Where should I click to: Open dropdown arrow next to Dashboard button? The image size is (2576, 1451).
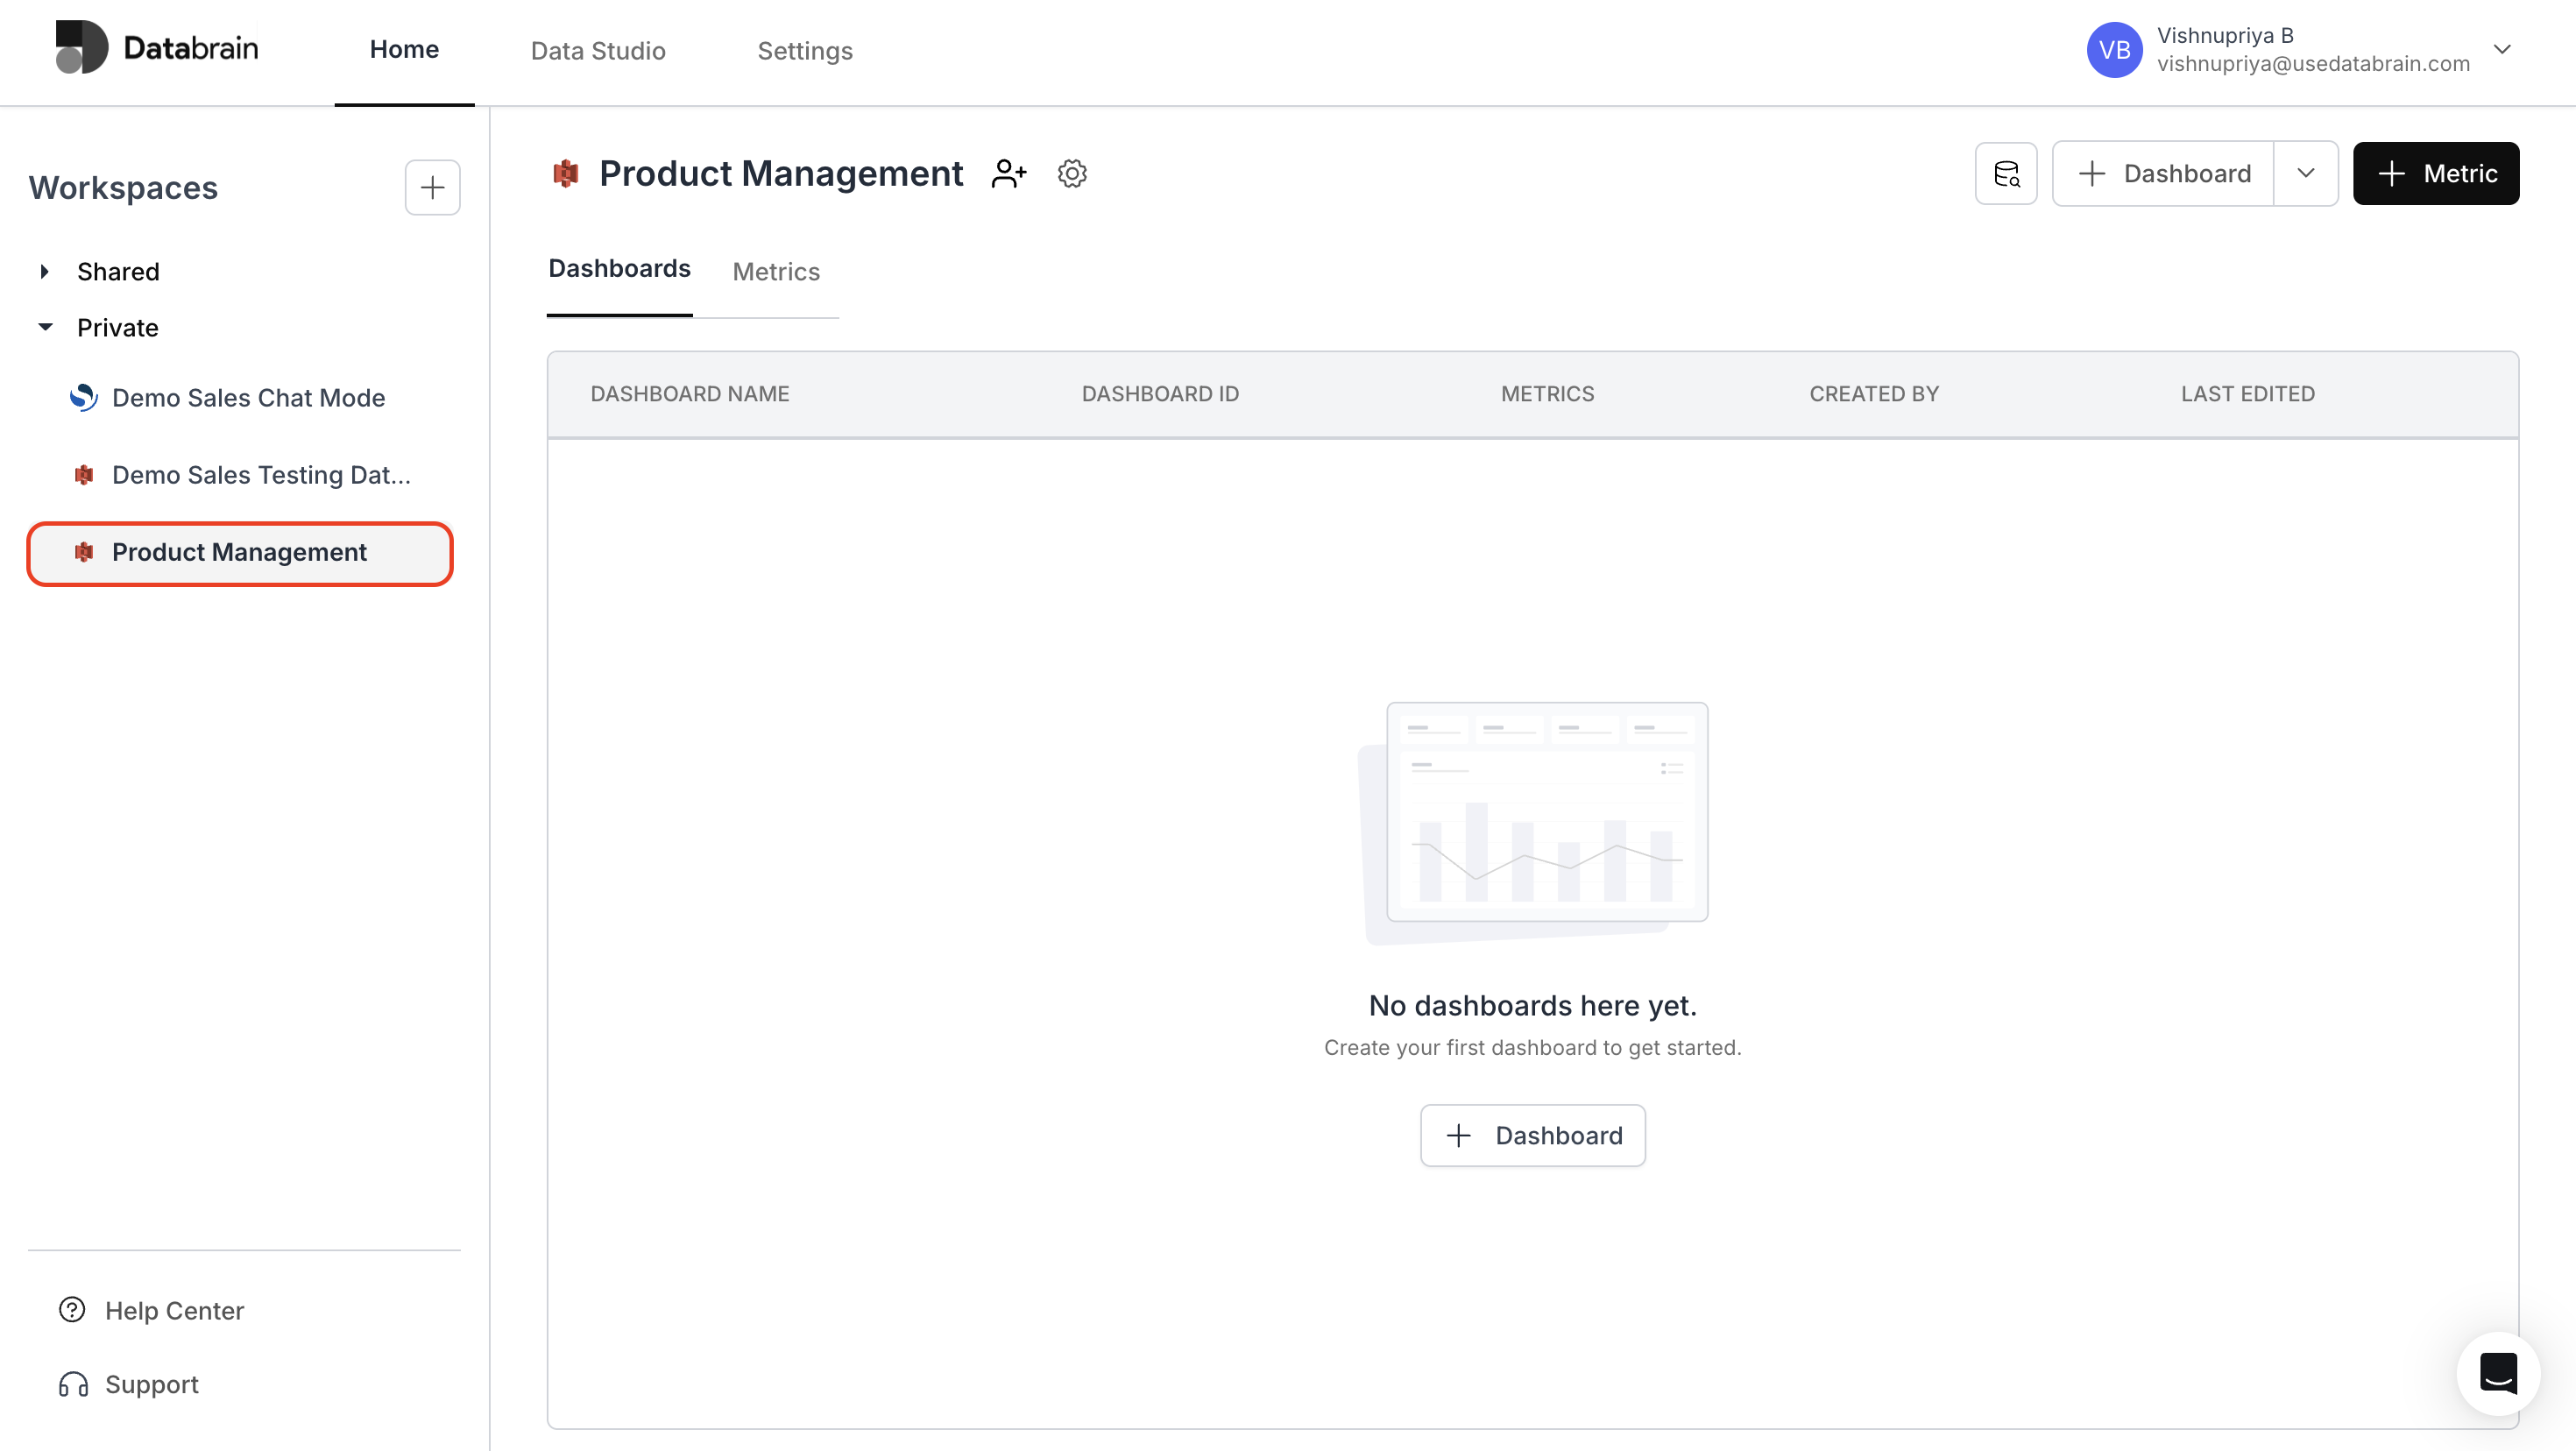(2305, 174)
